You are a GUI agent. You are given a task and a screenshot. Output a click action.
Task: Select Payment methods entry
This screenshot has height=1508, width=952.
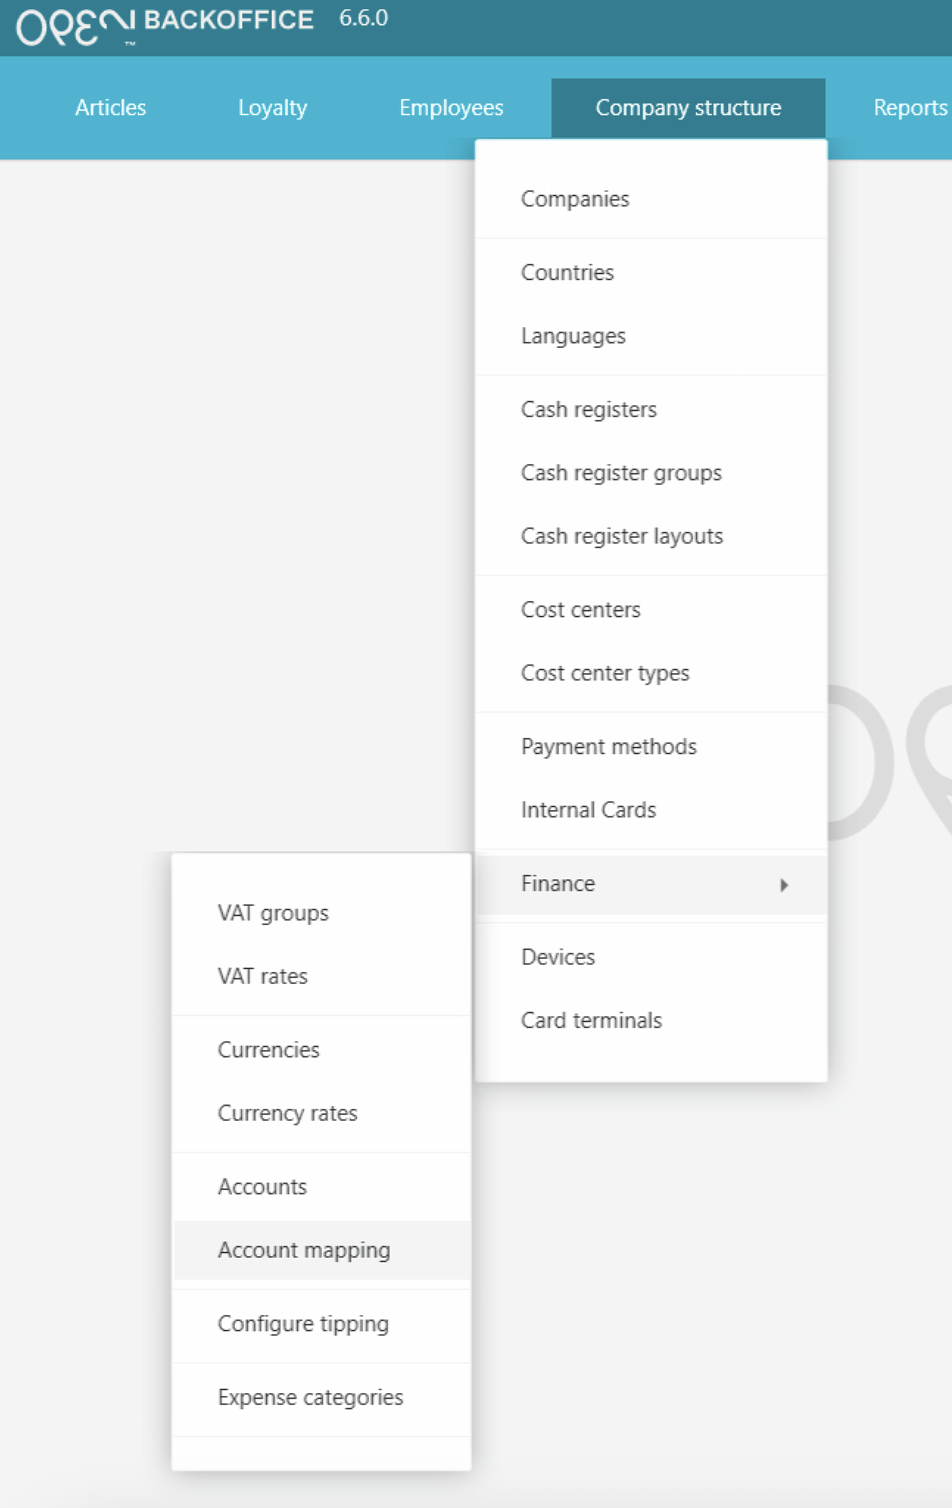click(x=609, y=746)
